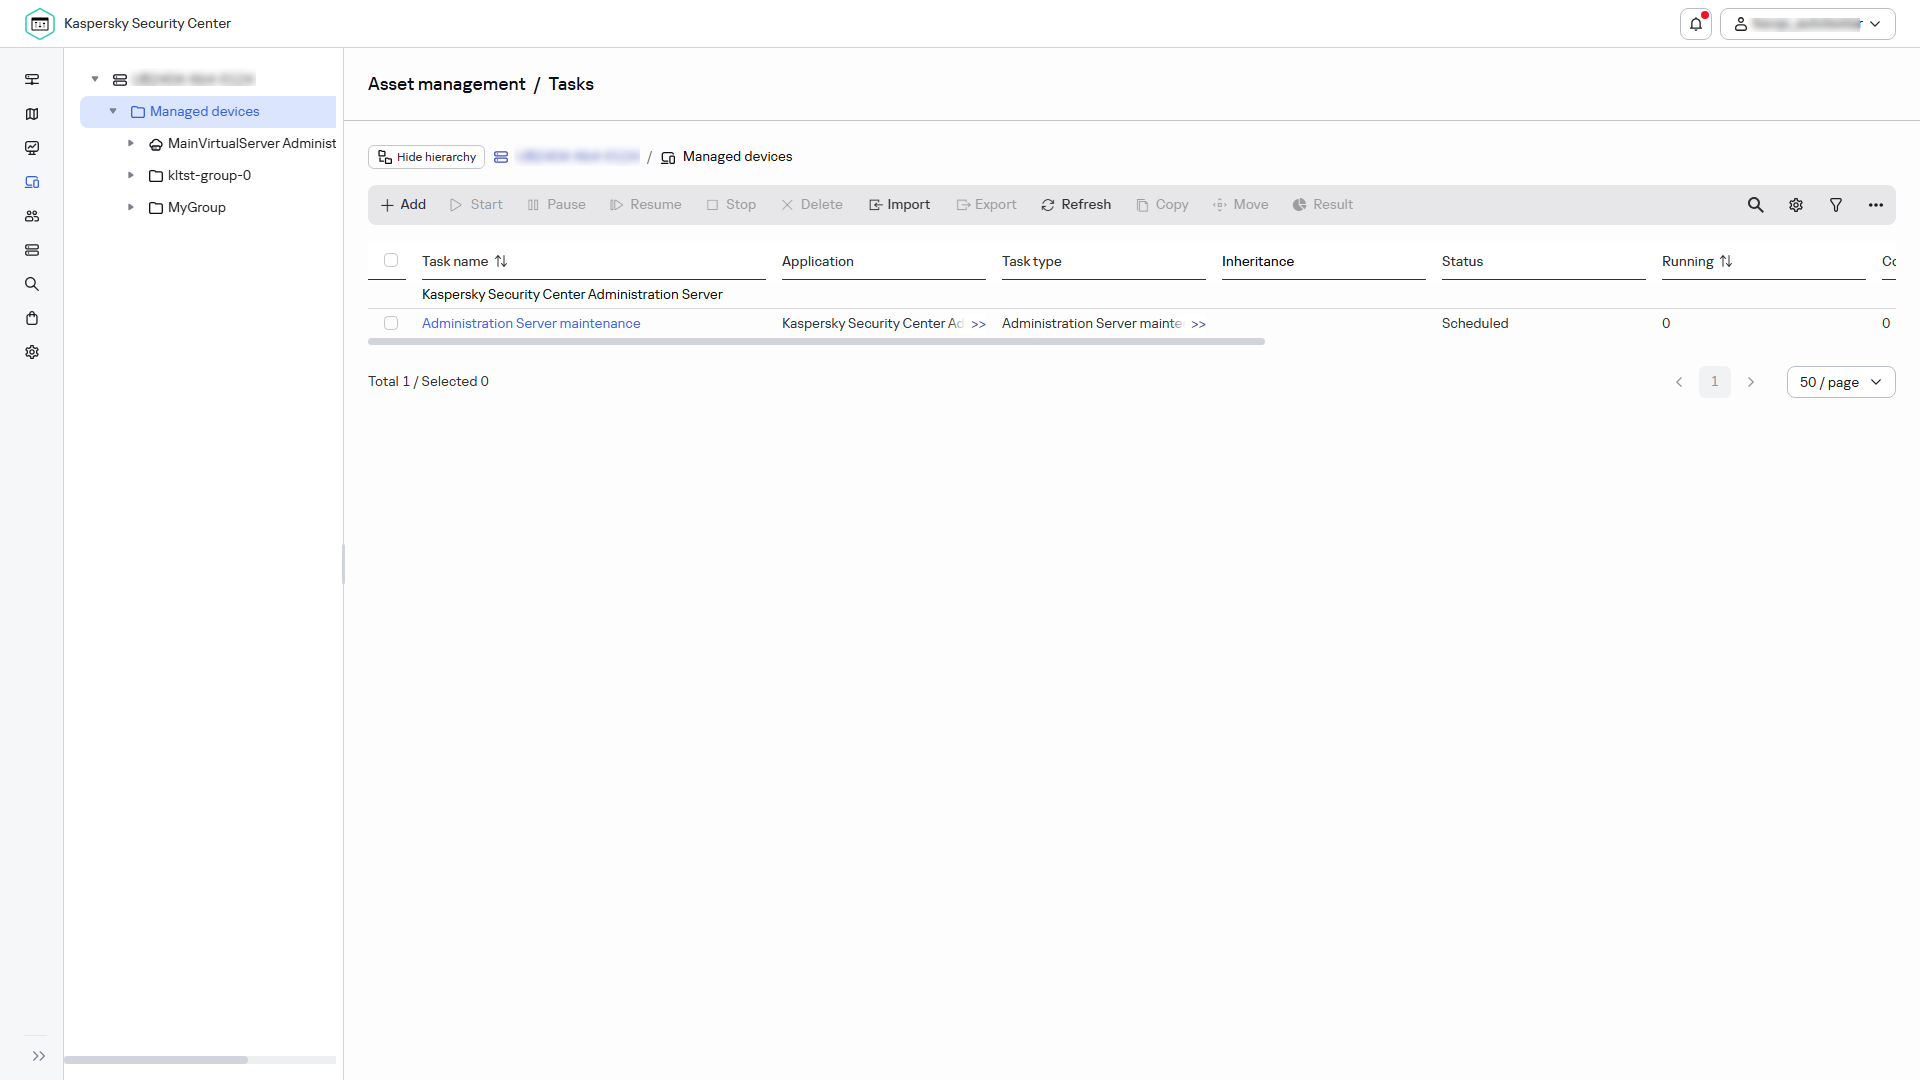Click Asset management in page breadcrumb
Screen dimensions: 1920x1080
coord(446,84)
